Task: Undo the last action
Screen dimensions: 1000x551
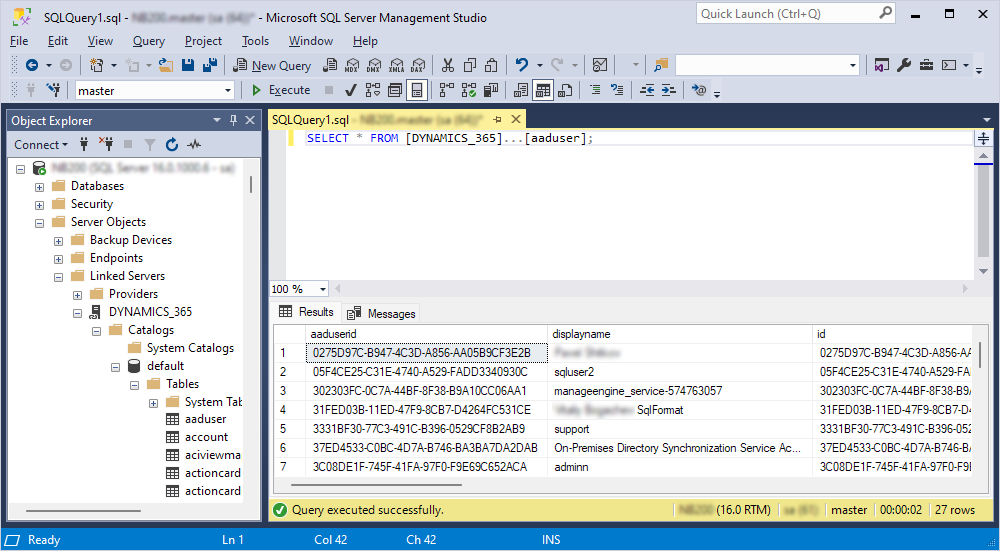Action: (x=522, y=65)
